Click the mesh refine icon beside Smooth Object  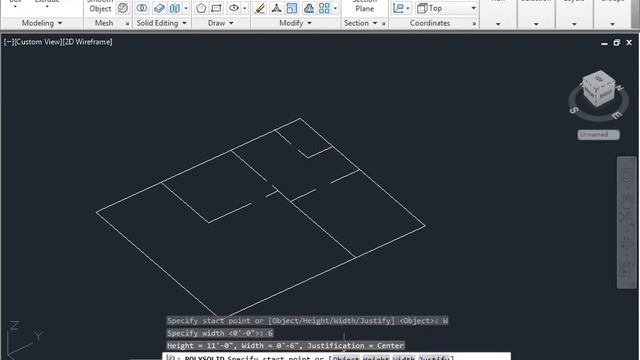pyautogui.click(x=122, y=8)
